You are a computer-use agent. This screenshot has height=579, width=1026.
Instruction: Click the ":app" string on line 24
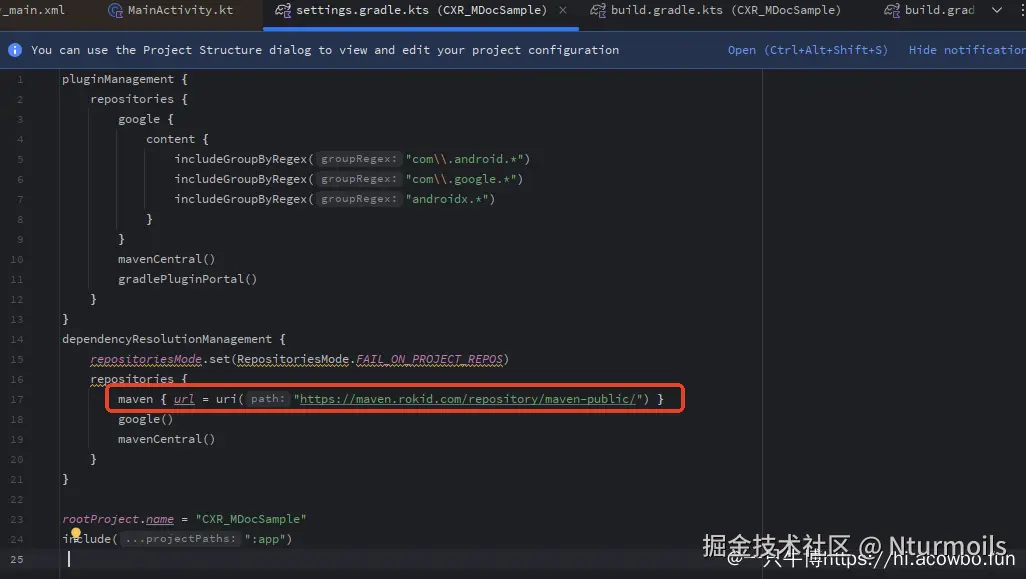(264, 539)
